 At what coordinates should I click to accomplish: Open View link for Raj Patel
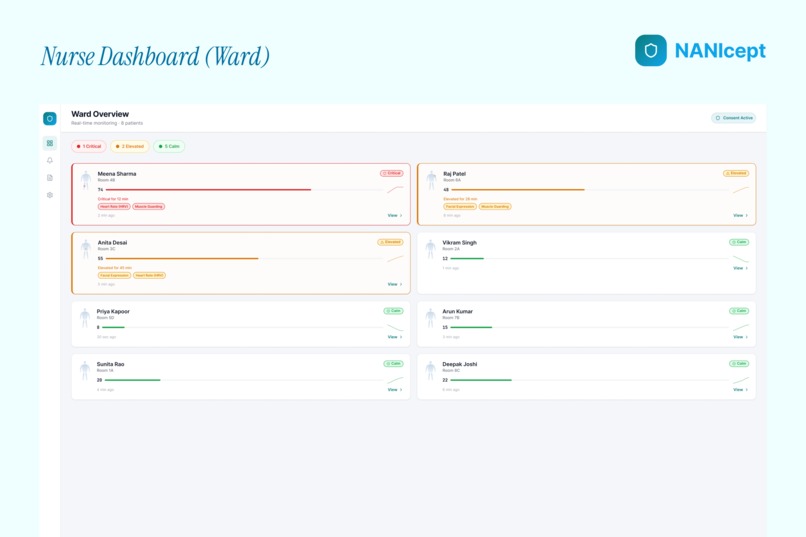click(x=740, y=215)
